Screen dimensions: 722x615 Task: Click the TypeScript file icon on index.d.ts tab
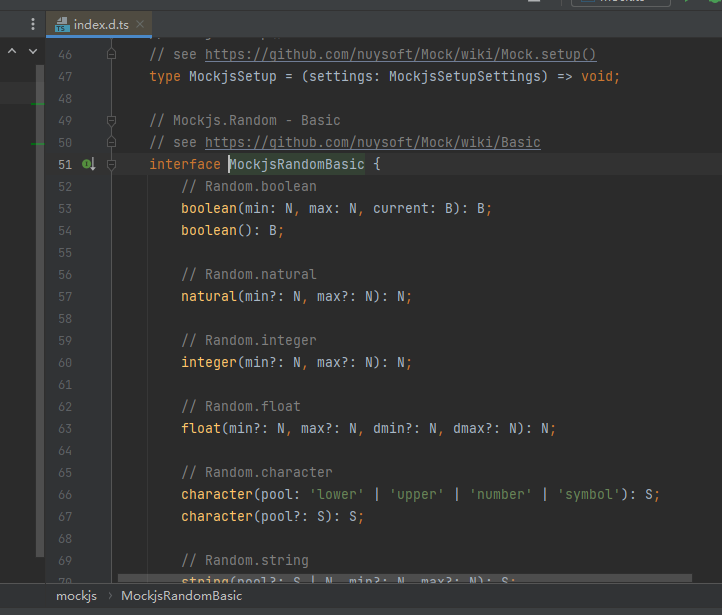click(x=62, y=23)
